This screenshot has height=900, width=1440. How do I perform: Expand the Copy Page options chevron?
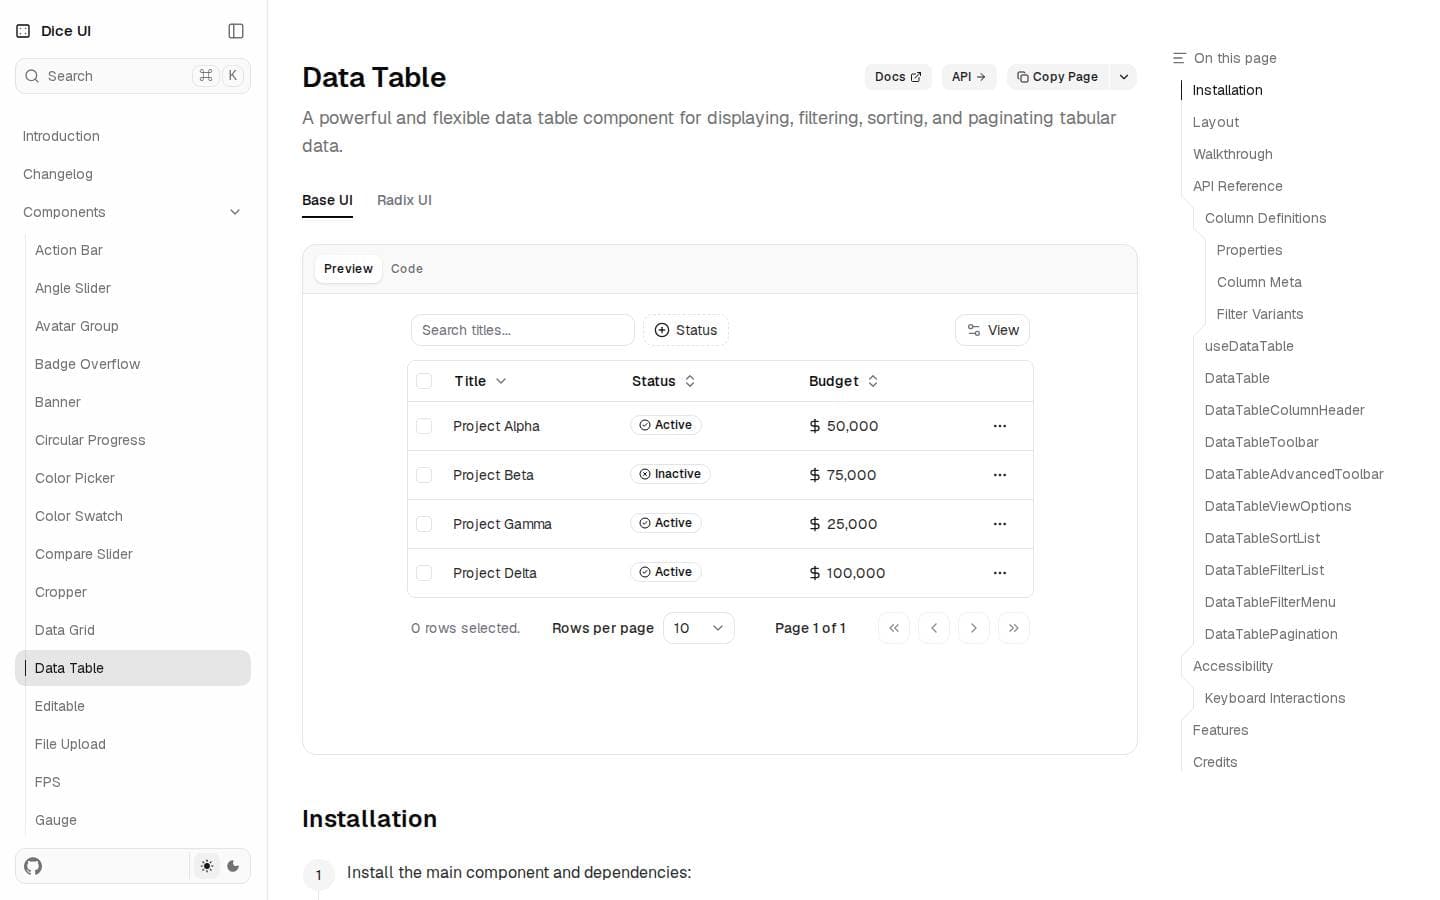coord(1124,77)
